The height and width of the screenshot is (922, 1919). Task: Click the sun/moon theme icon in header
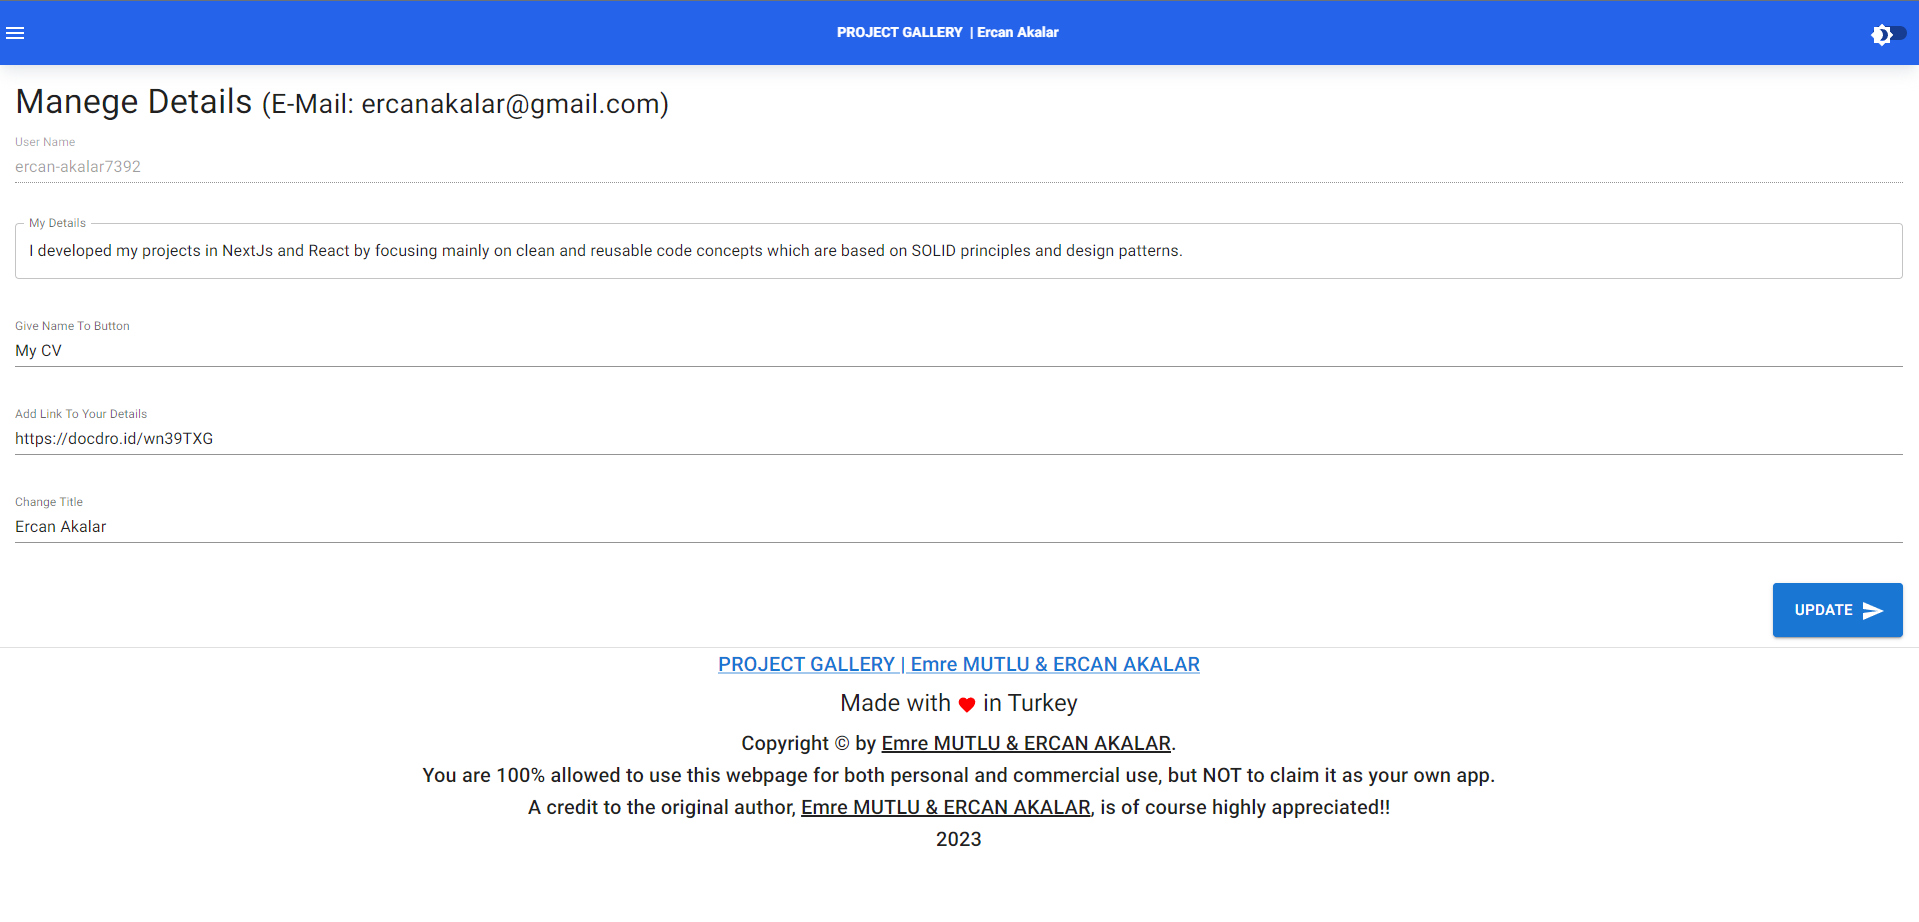tap(1880, 32)
